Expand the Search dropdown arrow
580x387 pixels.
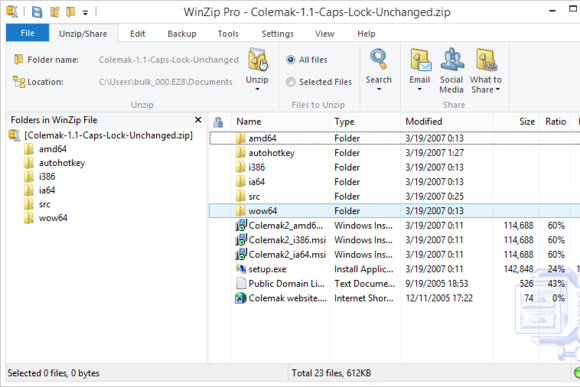(x=379, y=89)
